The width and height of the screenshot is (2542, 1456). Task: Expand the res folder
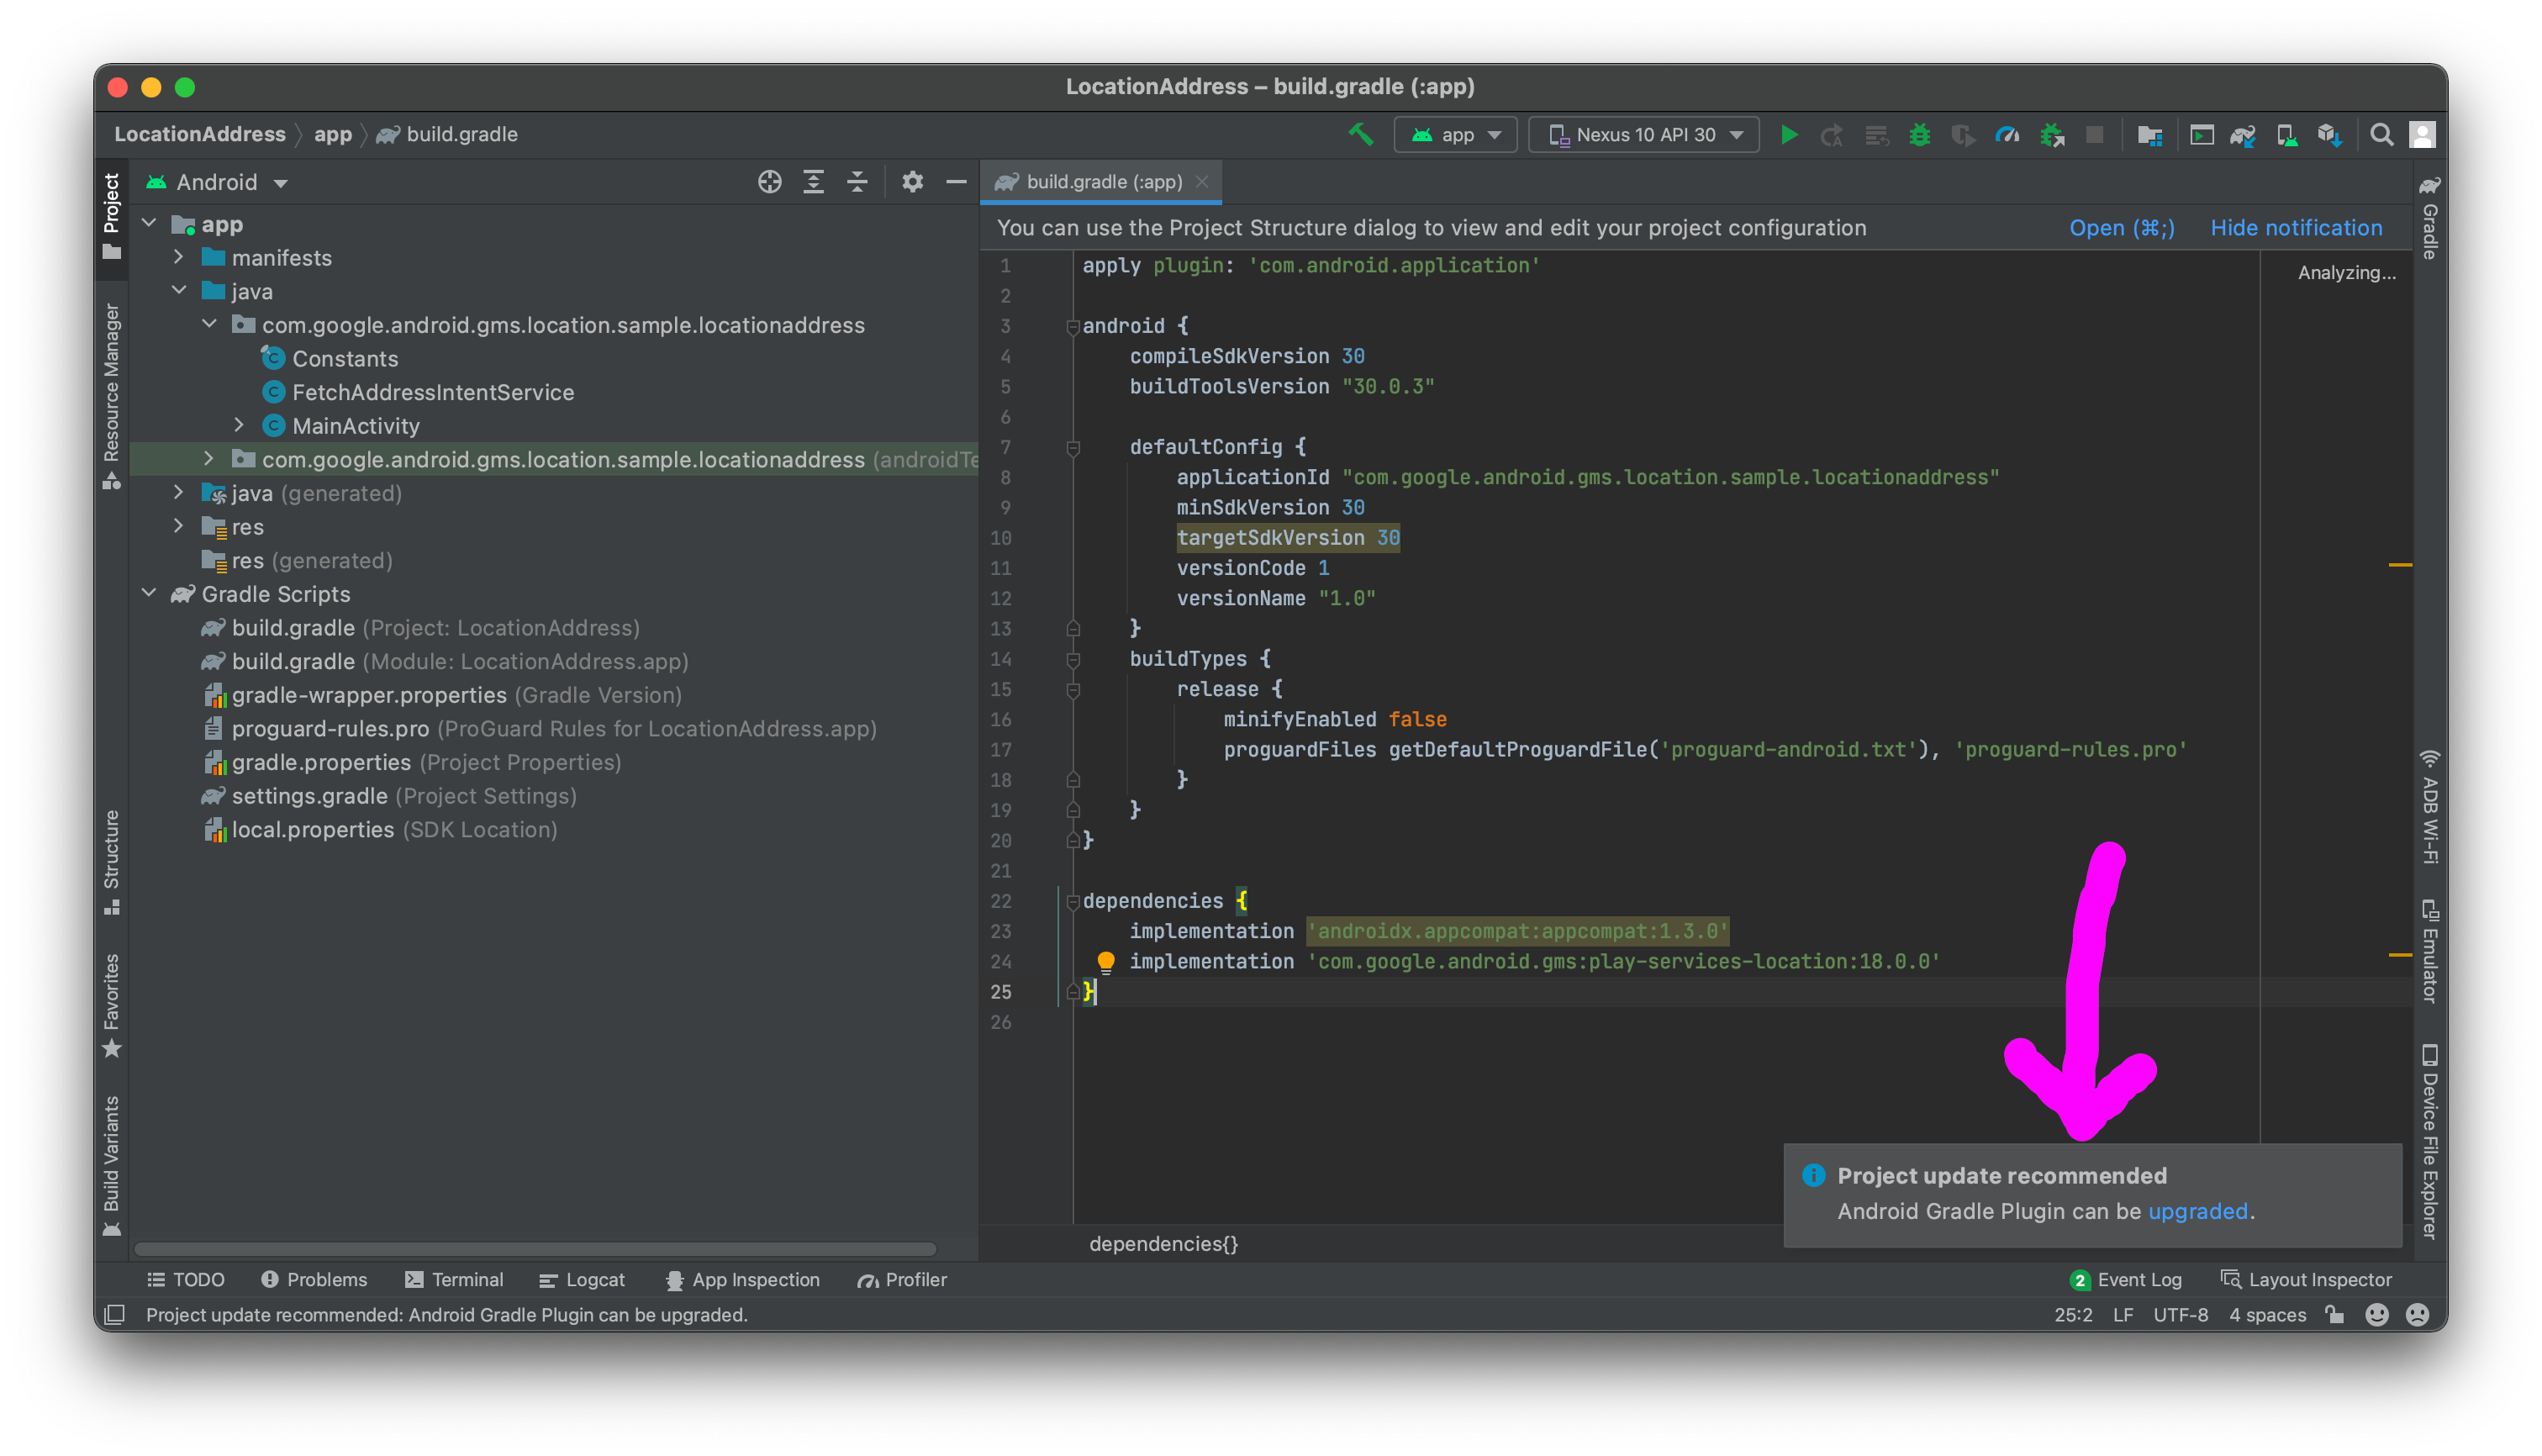pyautogui.click(x=178, y=526)
